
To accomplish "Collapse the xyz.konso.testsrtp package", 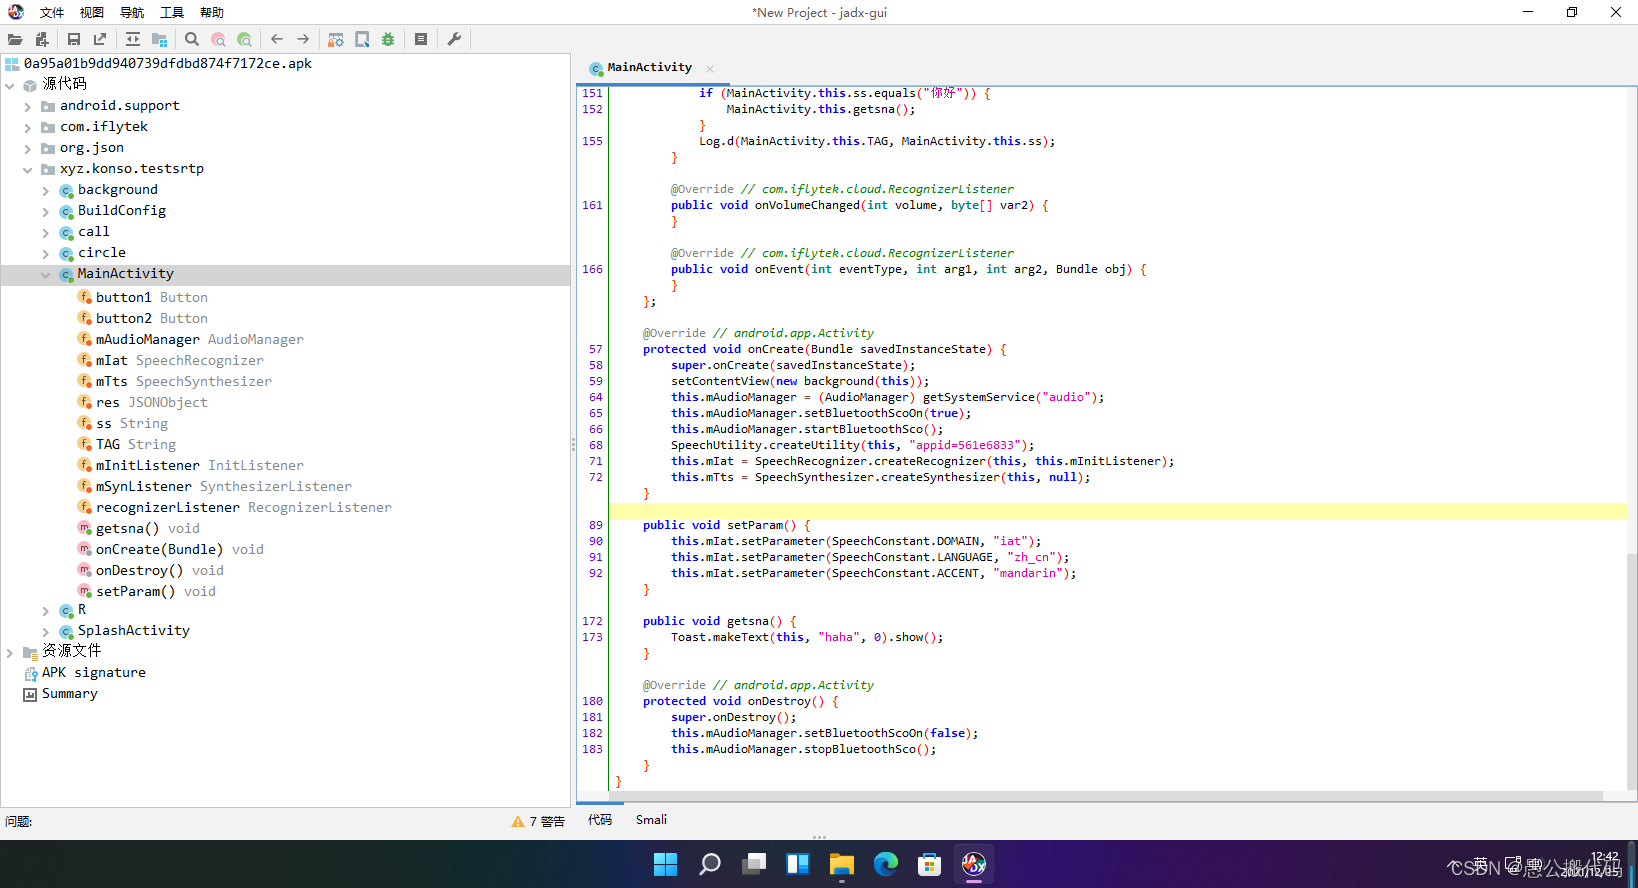I will pyautogui.click(x=28, y=169).
